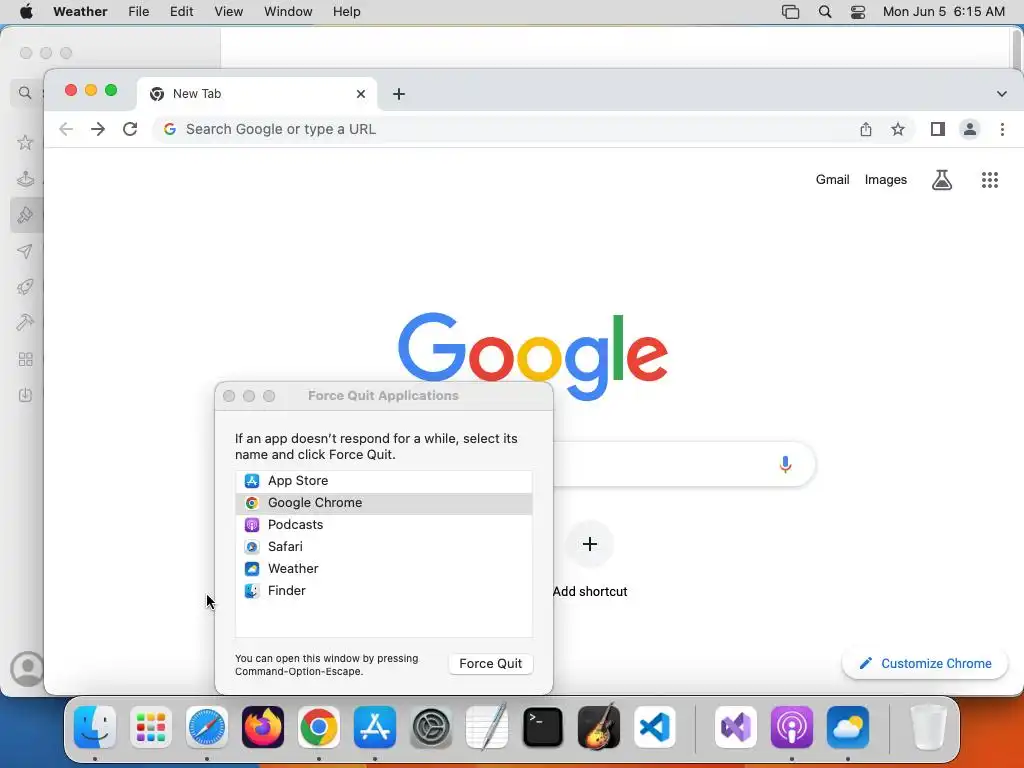Open Podcasts from the Dock
1024x768 pixels.
792,727
